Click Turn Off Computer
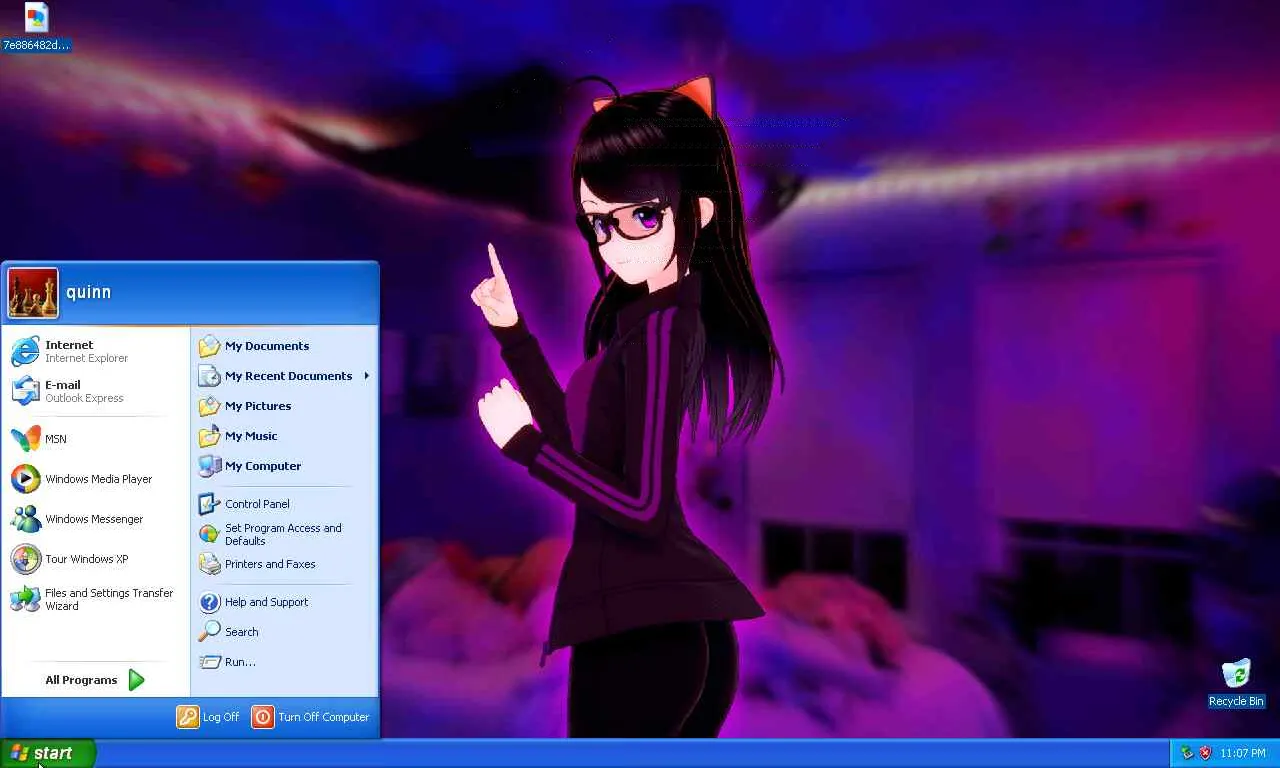This screenshot has height=768, width=1280. point(310,717)
